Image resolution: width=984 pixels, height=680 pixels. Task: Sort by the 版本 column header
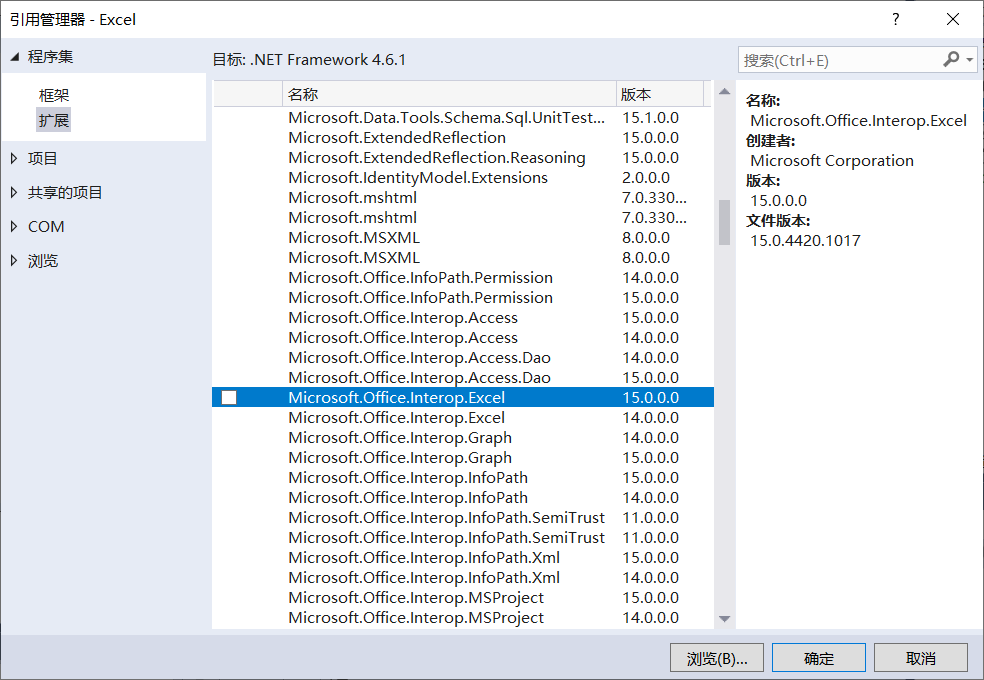(660, 94)
